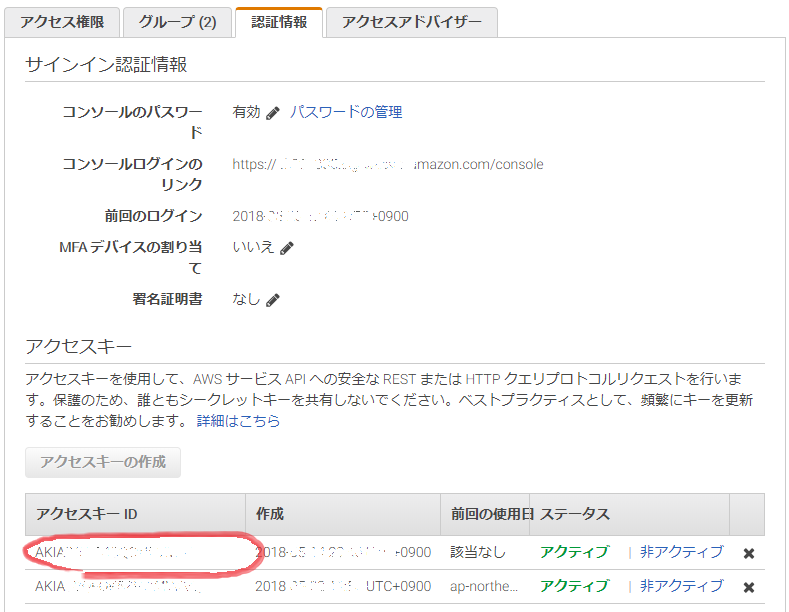Switch to the アクセス権限 tab
The width and height of the screenshot is (789, 612).
coord(63,22)
